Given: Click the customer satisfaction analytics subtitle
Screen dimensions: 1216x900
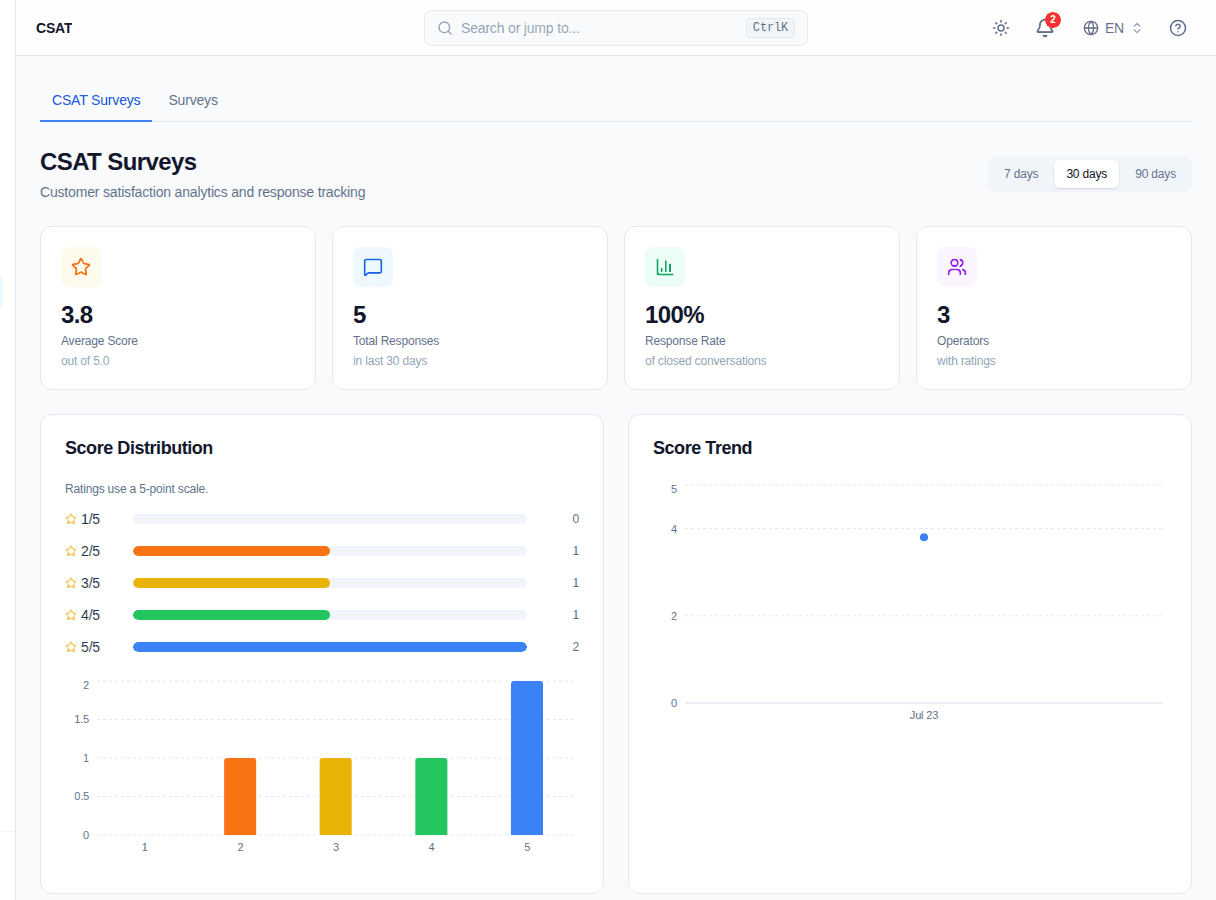Looking at the screenshot, I should [203, 192].
